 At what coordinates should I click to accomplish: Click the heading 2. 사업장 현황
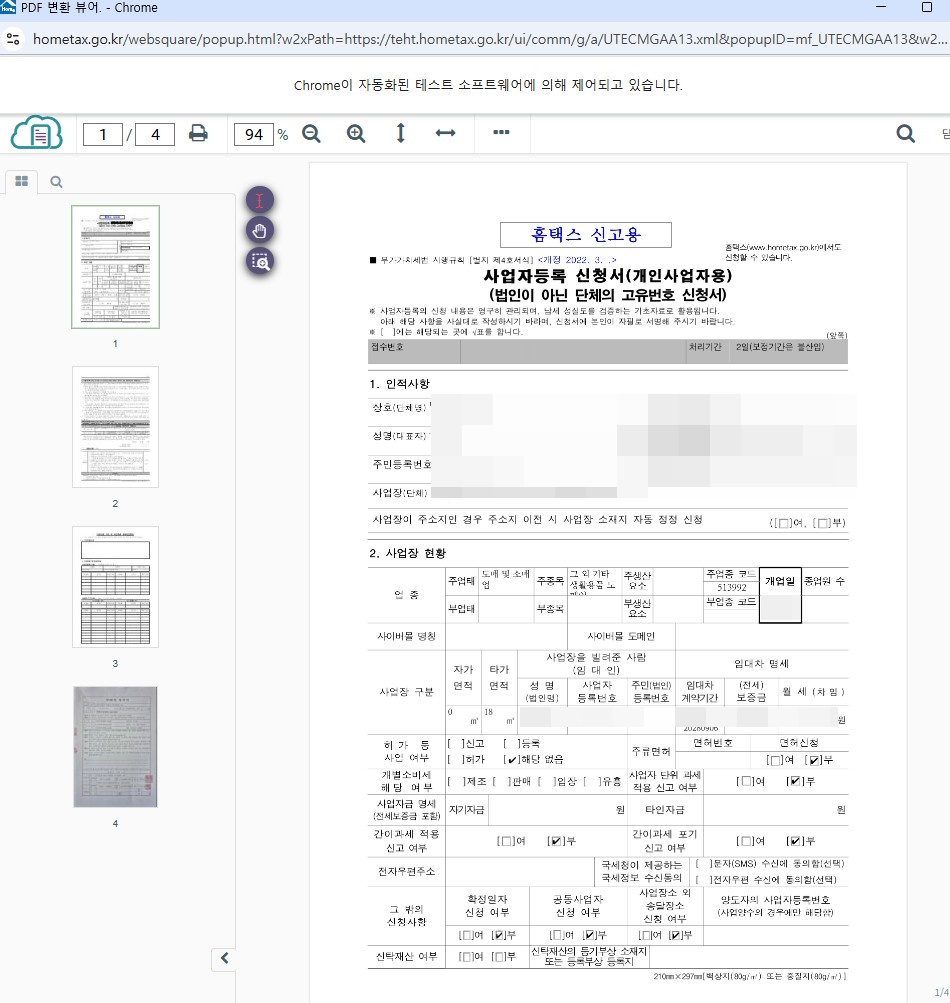pos(408,553)
